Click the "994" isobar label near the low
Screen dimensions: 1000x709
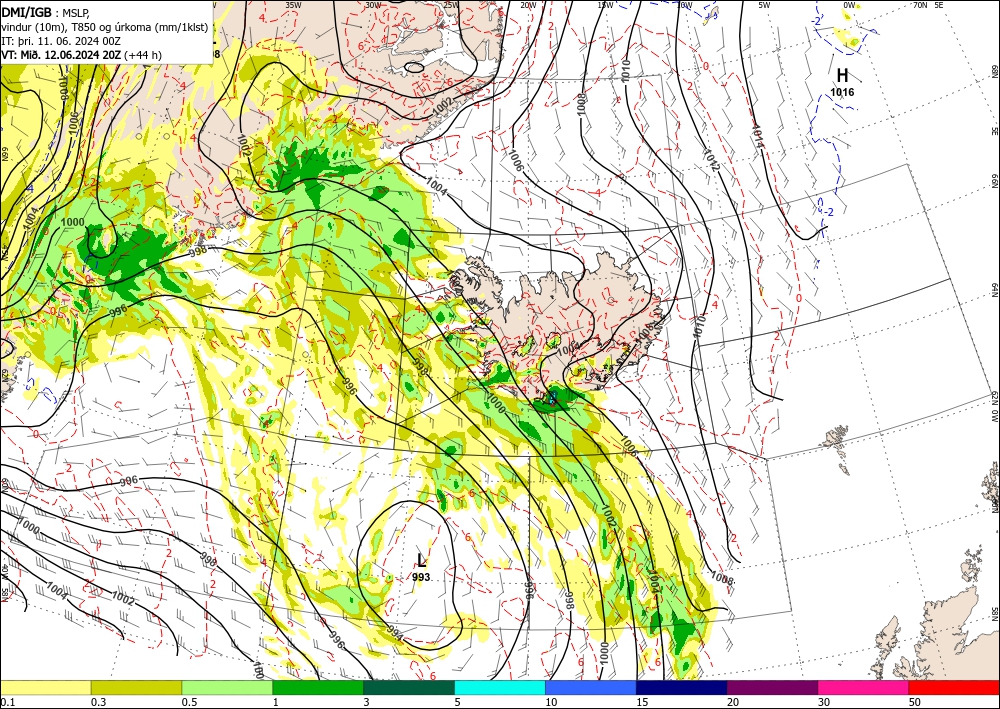396,632
